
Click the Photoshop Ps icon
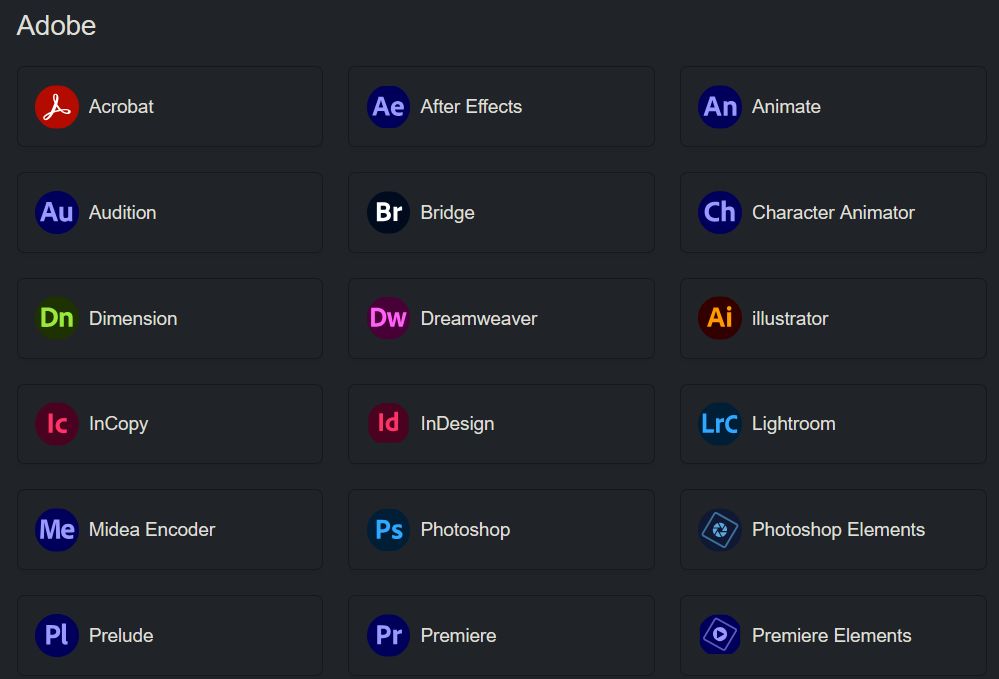pos(388,530)
